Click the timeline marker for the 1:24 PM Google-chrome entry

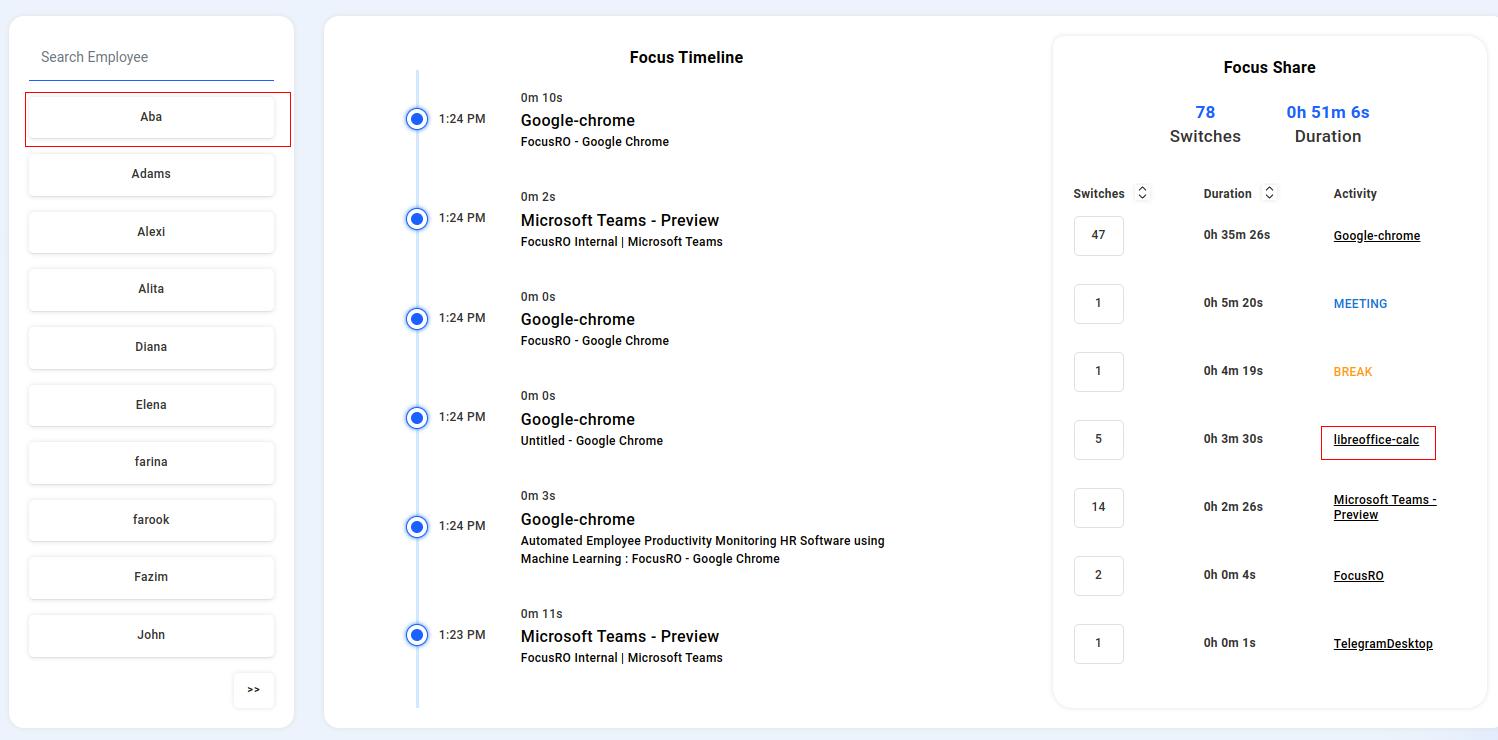(417, 118)
